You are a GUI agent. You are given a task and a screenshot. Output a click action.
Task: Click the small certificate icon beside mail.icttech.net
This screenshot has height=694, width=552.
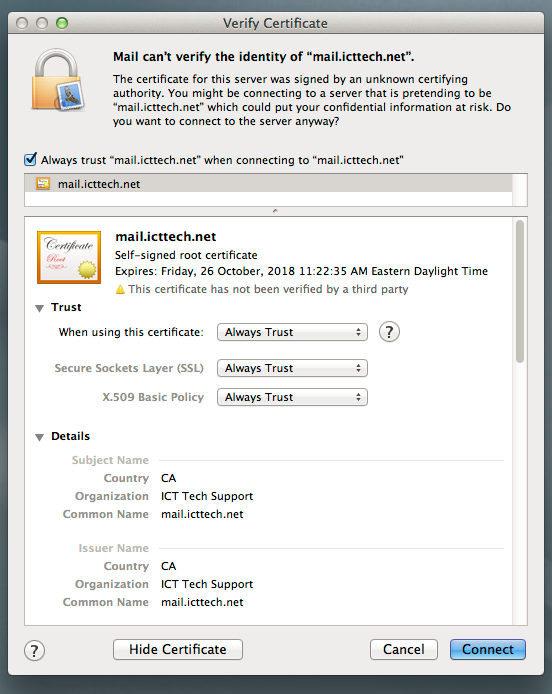point(43,184)
